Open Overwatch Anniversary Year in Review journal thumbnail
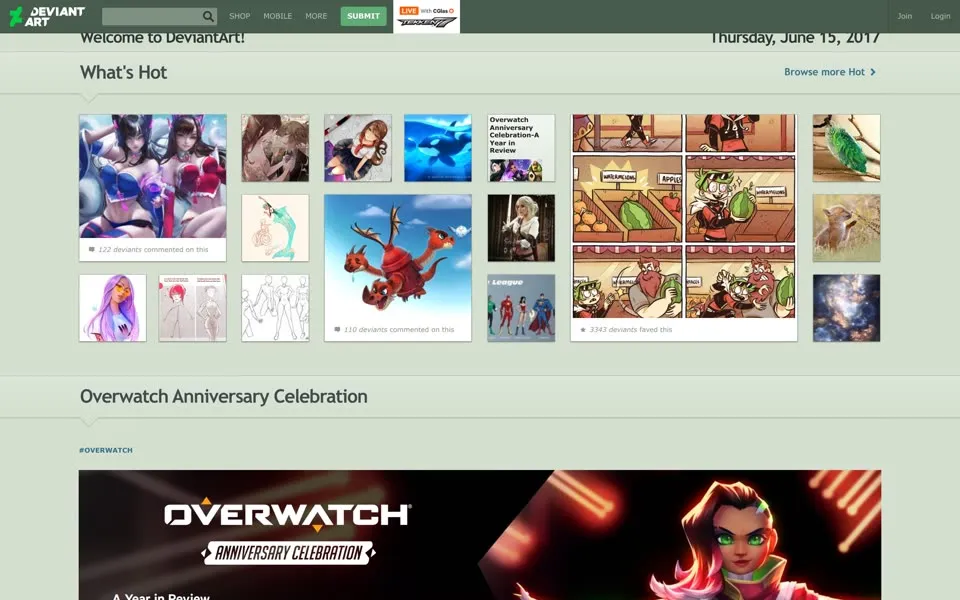Screen dimensions: 960x600 coord(521,148)
